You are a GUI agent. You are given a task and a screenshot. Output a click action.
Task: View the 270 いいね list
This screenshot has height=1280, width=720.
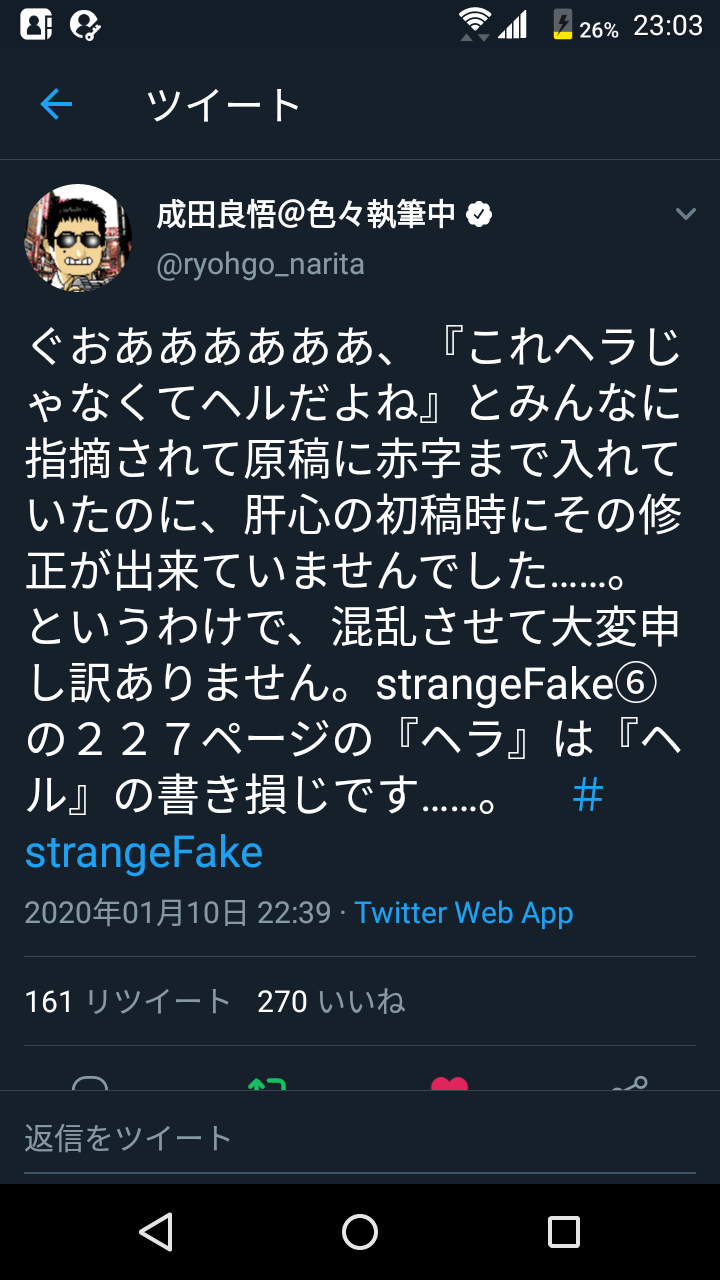[x=331, y=1001]
